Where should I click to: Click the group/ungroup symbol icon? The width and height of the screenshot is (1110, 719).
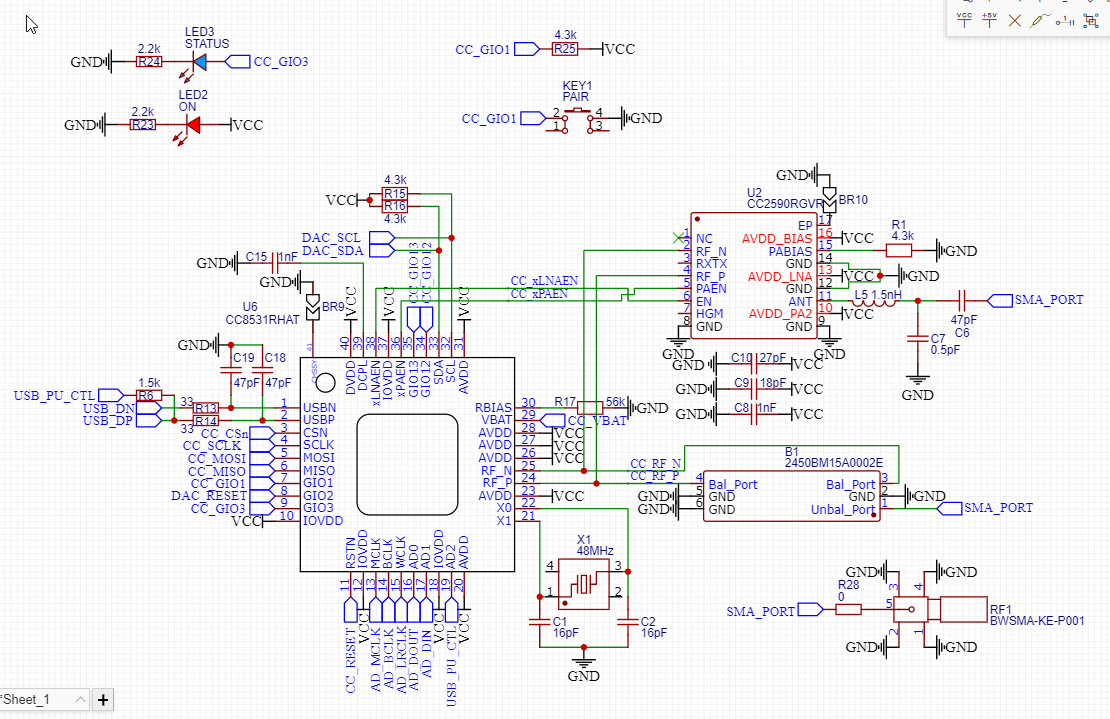pyautogui.click(x=1091, y=21)
